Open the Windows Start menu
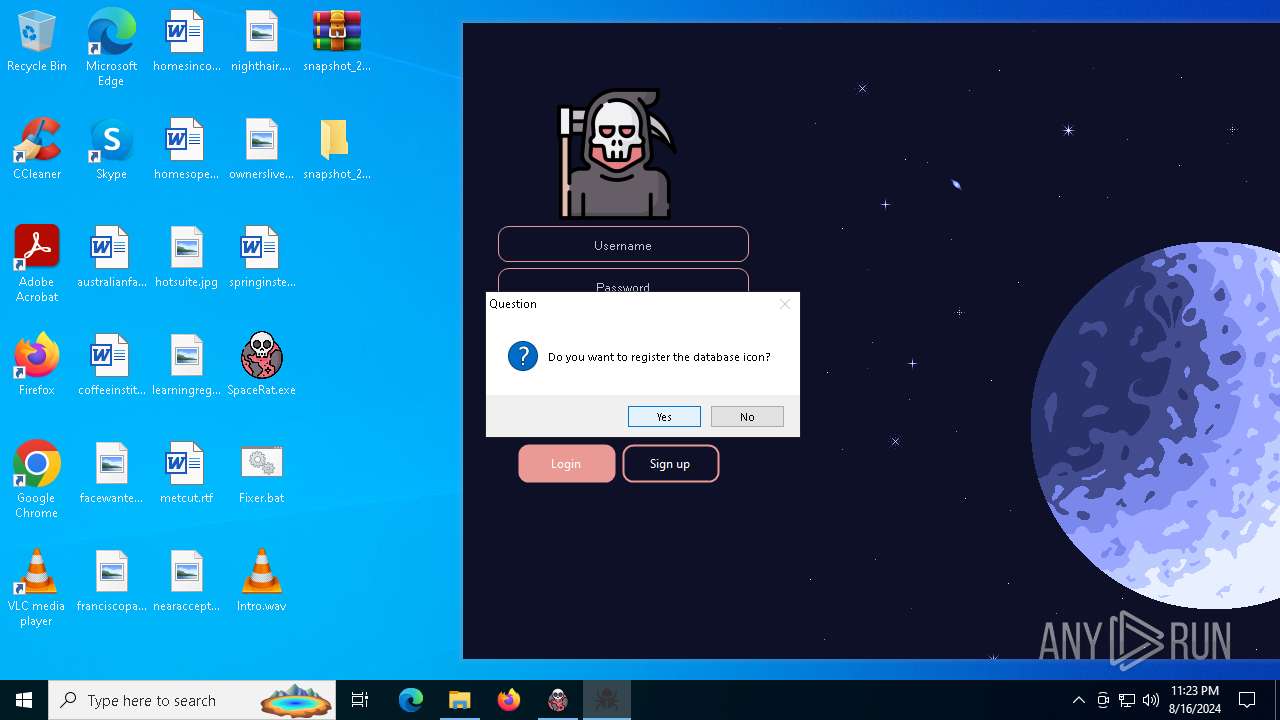This screenshot has height=720, width=1280. tap(24, 700)
